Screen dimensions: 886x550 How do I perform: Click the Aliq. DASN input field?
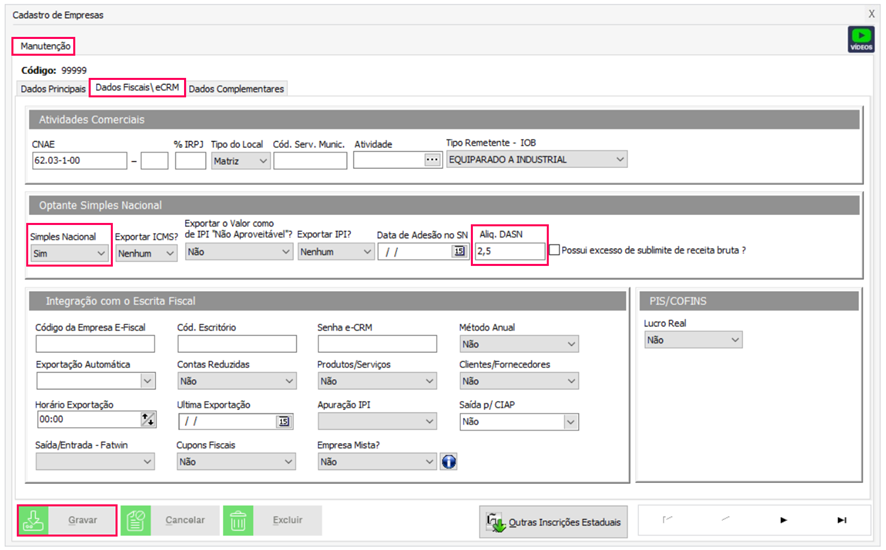pyautogui.click(x=509, y=252)
